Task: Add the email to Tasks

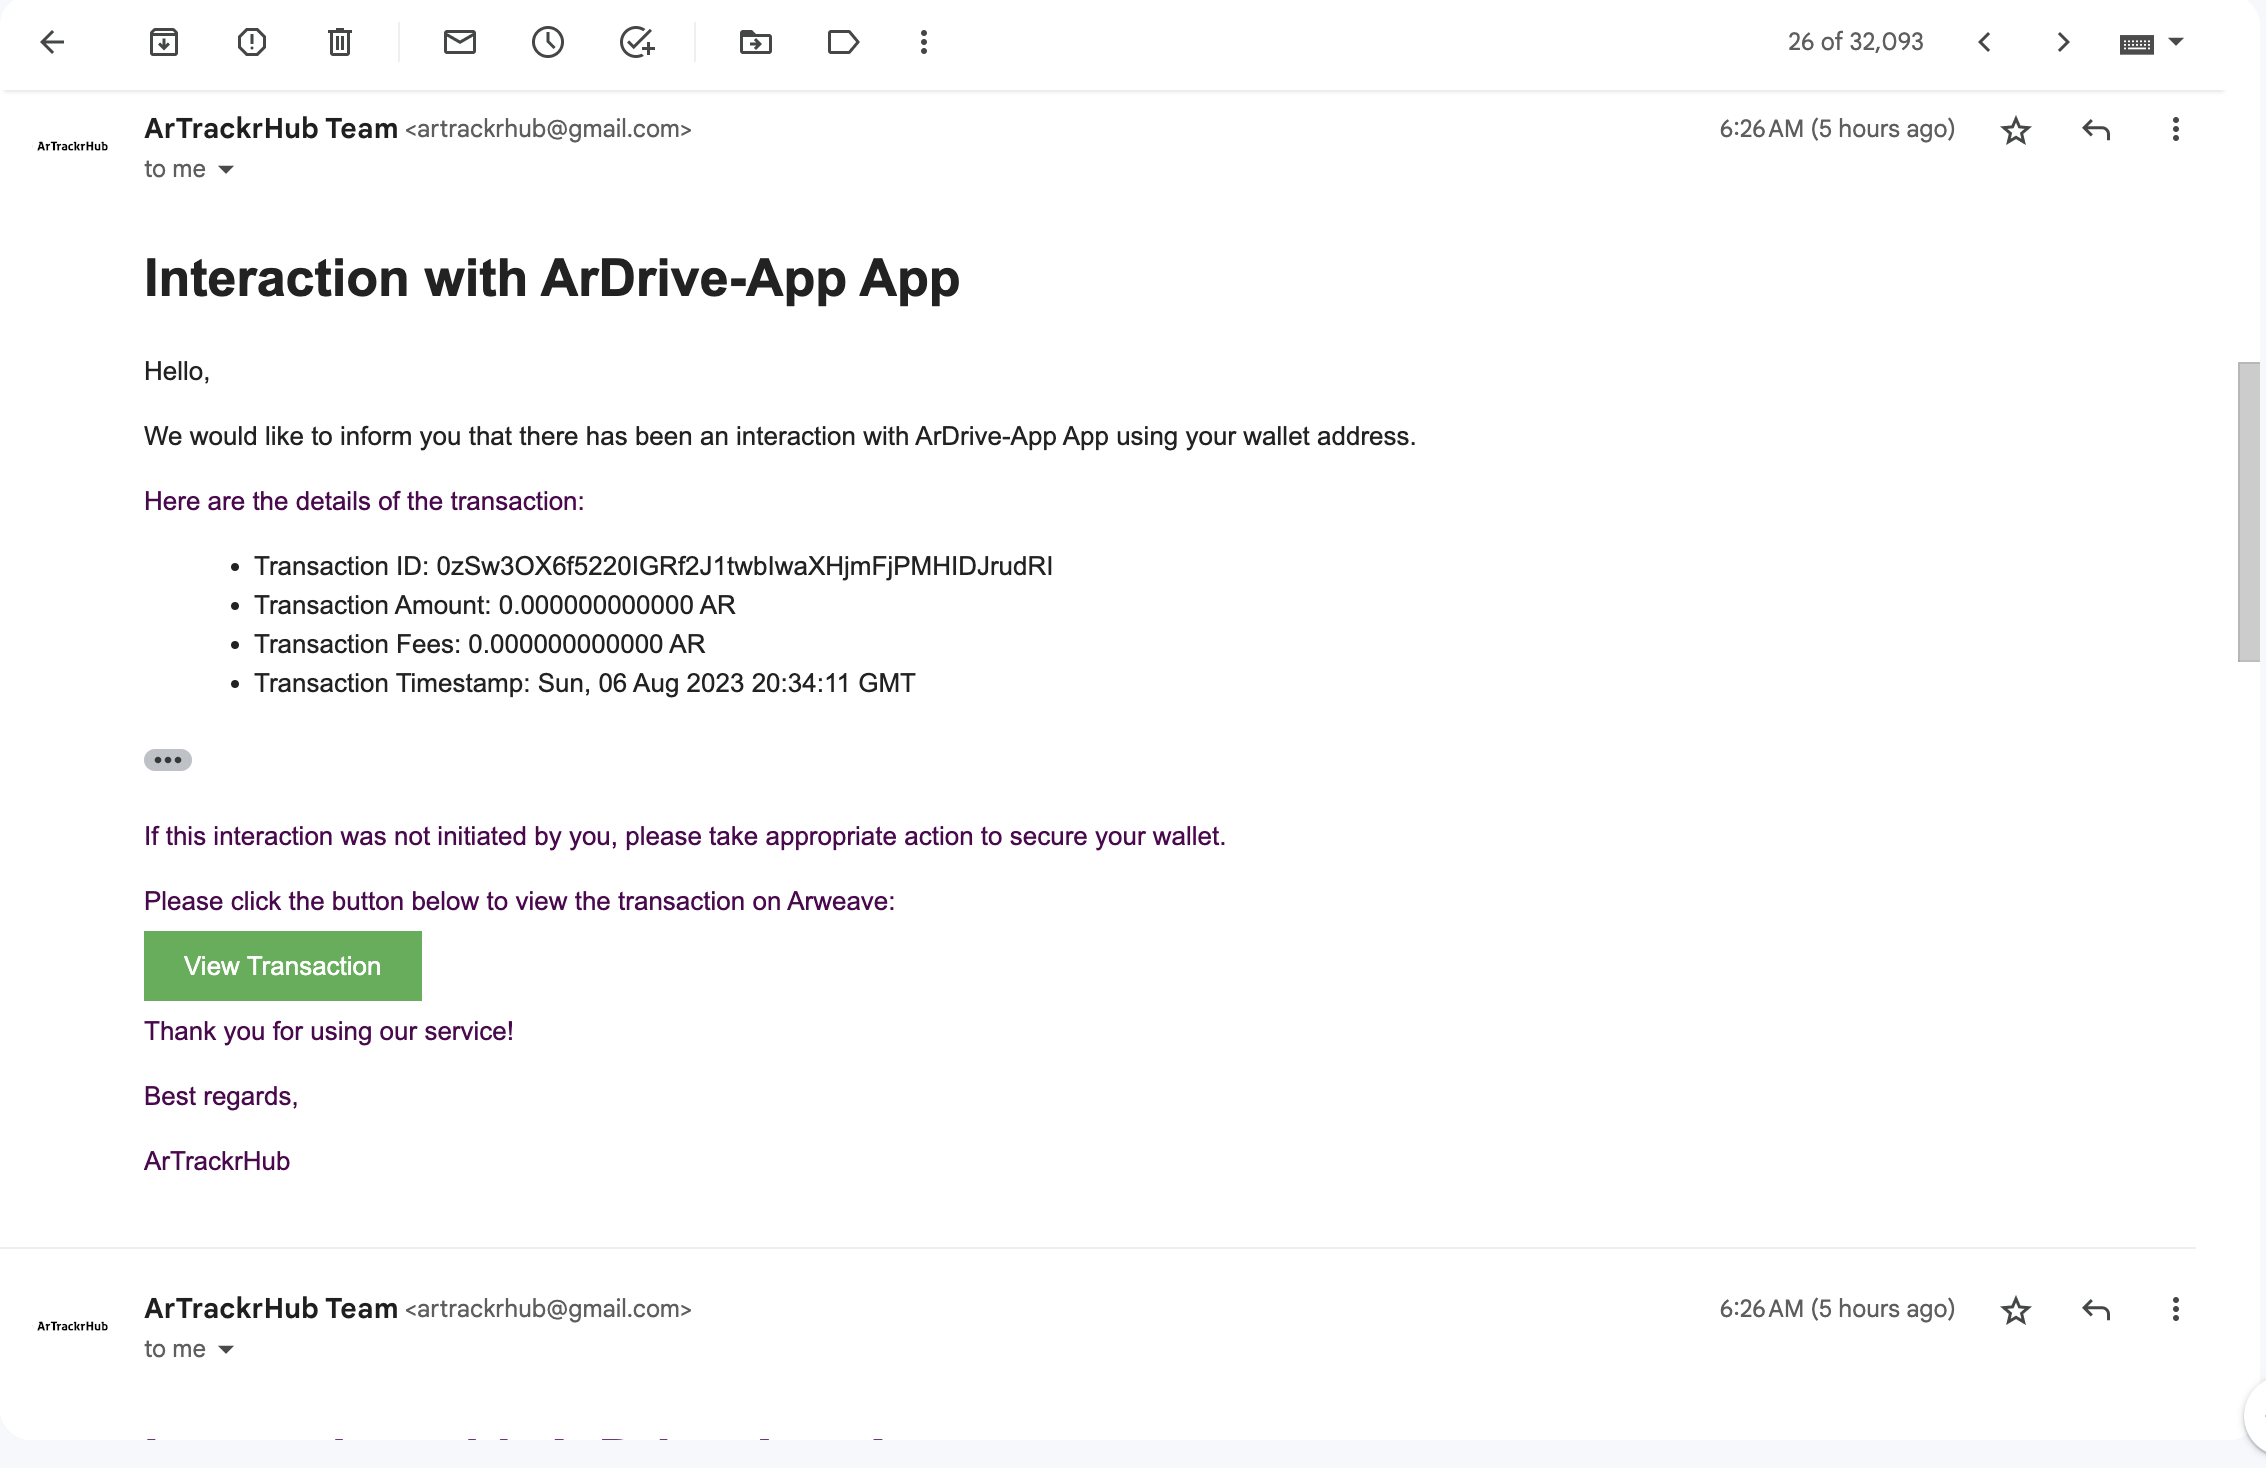Action: [x=636, y=42]
